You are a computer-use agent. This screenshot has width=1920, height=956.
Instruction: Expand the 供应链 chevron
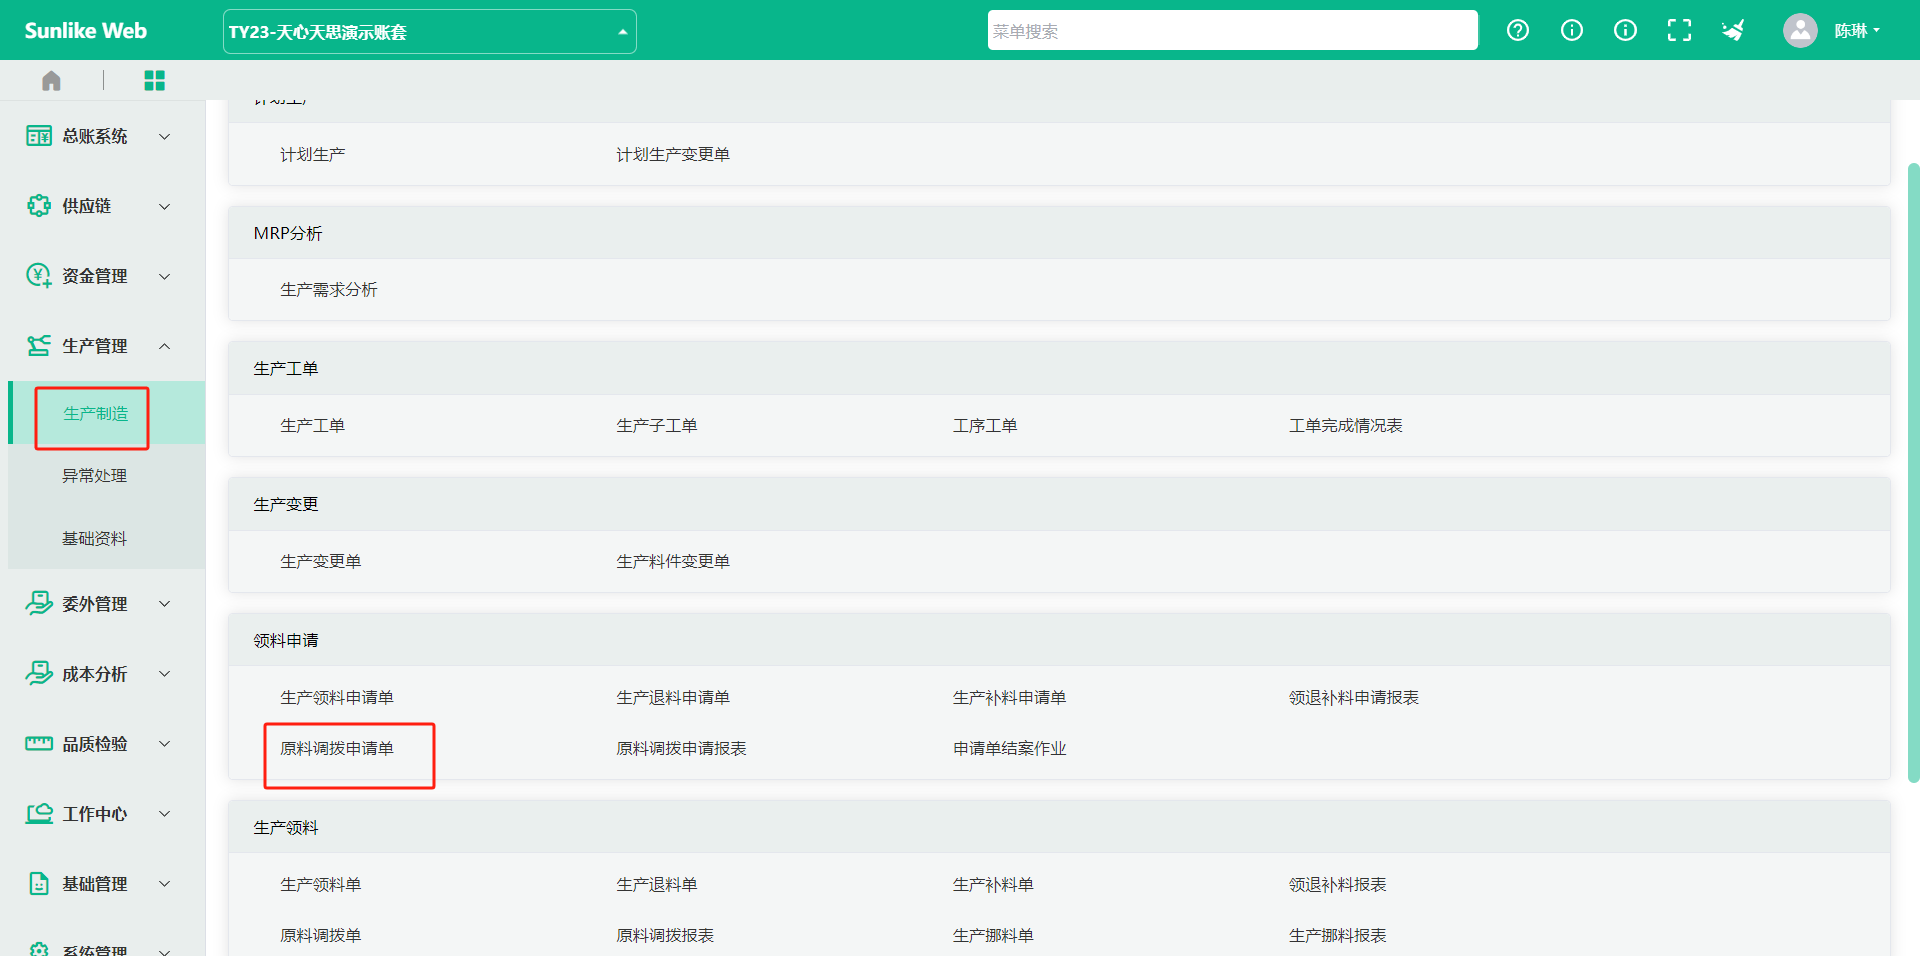pyautogui.click(x=165, y=206)
